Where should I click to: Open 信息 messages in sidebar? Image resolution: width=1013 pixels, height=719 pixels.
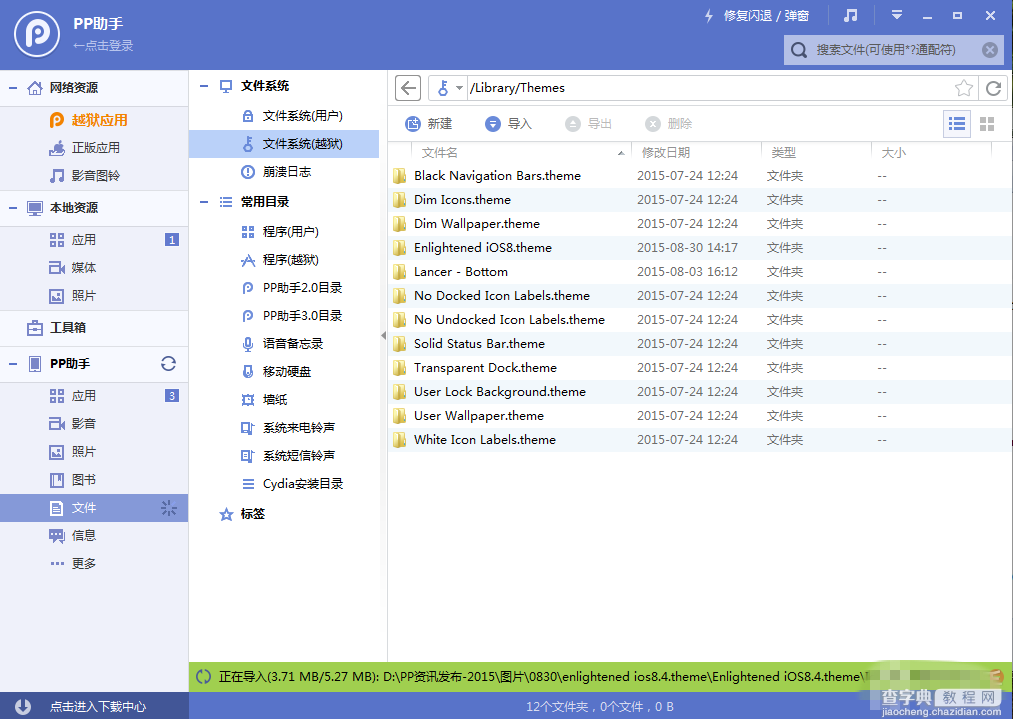(94, 536)
